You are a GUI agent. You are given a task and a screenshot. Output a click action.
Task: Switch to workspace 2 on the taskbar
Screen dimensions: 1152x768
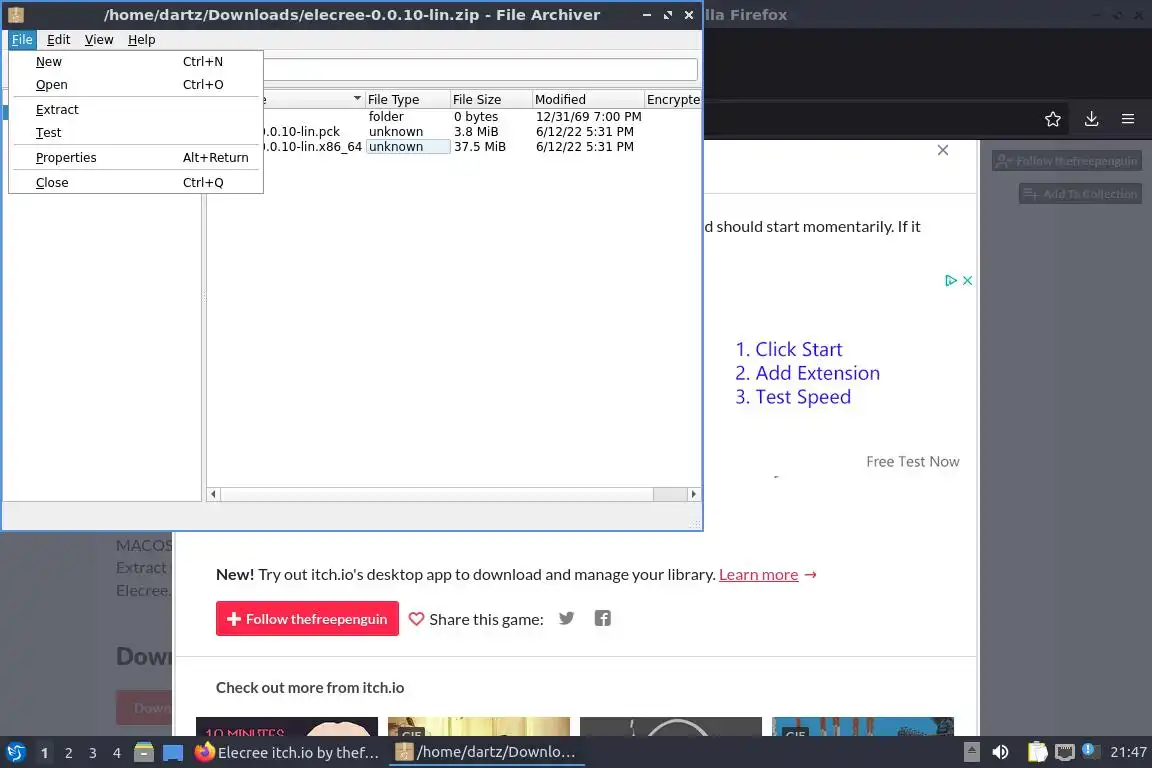[68, 753]
